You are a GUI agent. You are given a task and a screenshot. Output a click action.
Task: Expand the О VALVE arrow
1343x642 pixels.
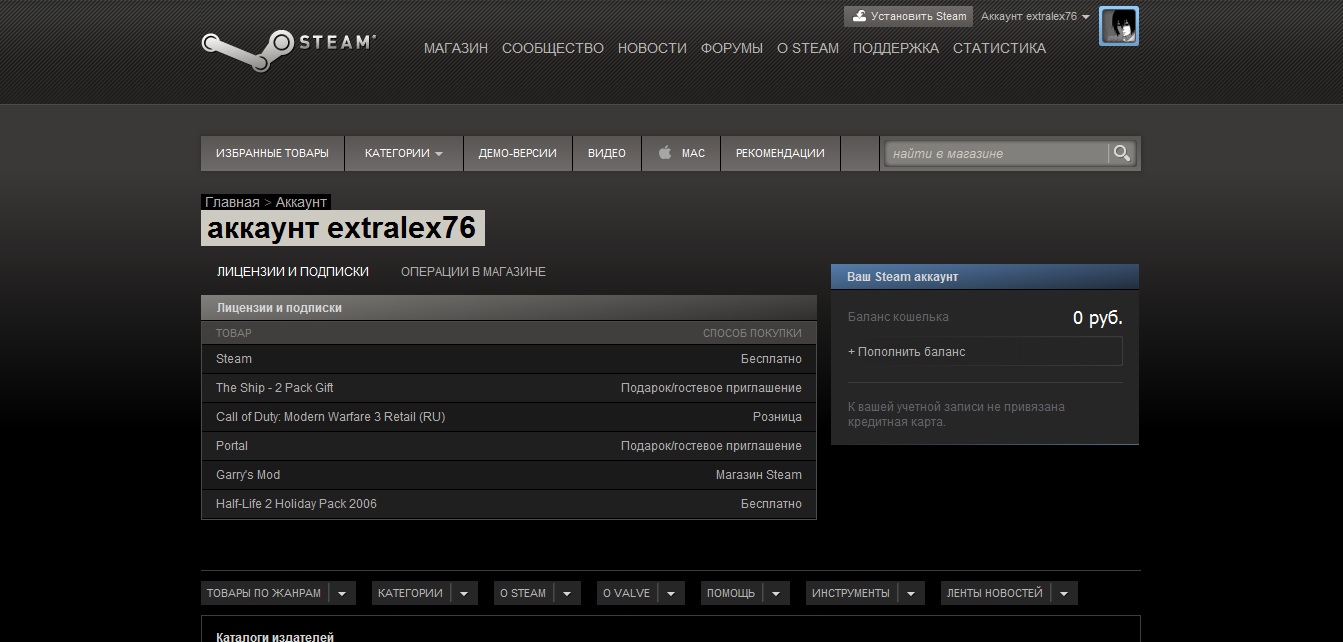point(671,593)
